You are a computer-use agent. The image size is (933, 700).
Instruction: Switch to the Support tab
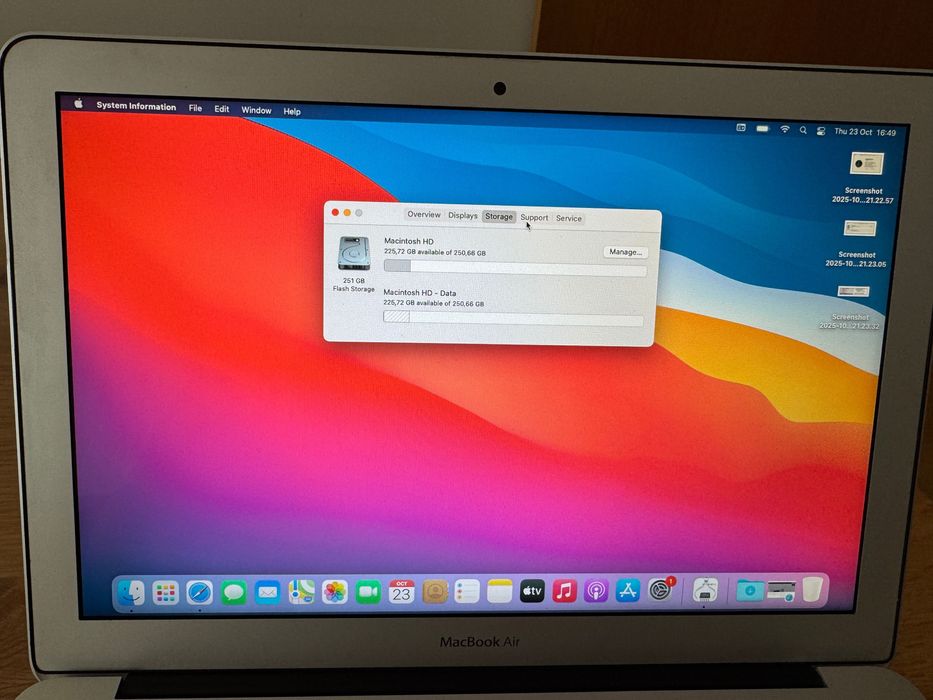point(534,217)
